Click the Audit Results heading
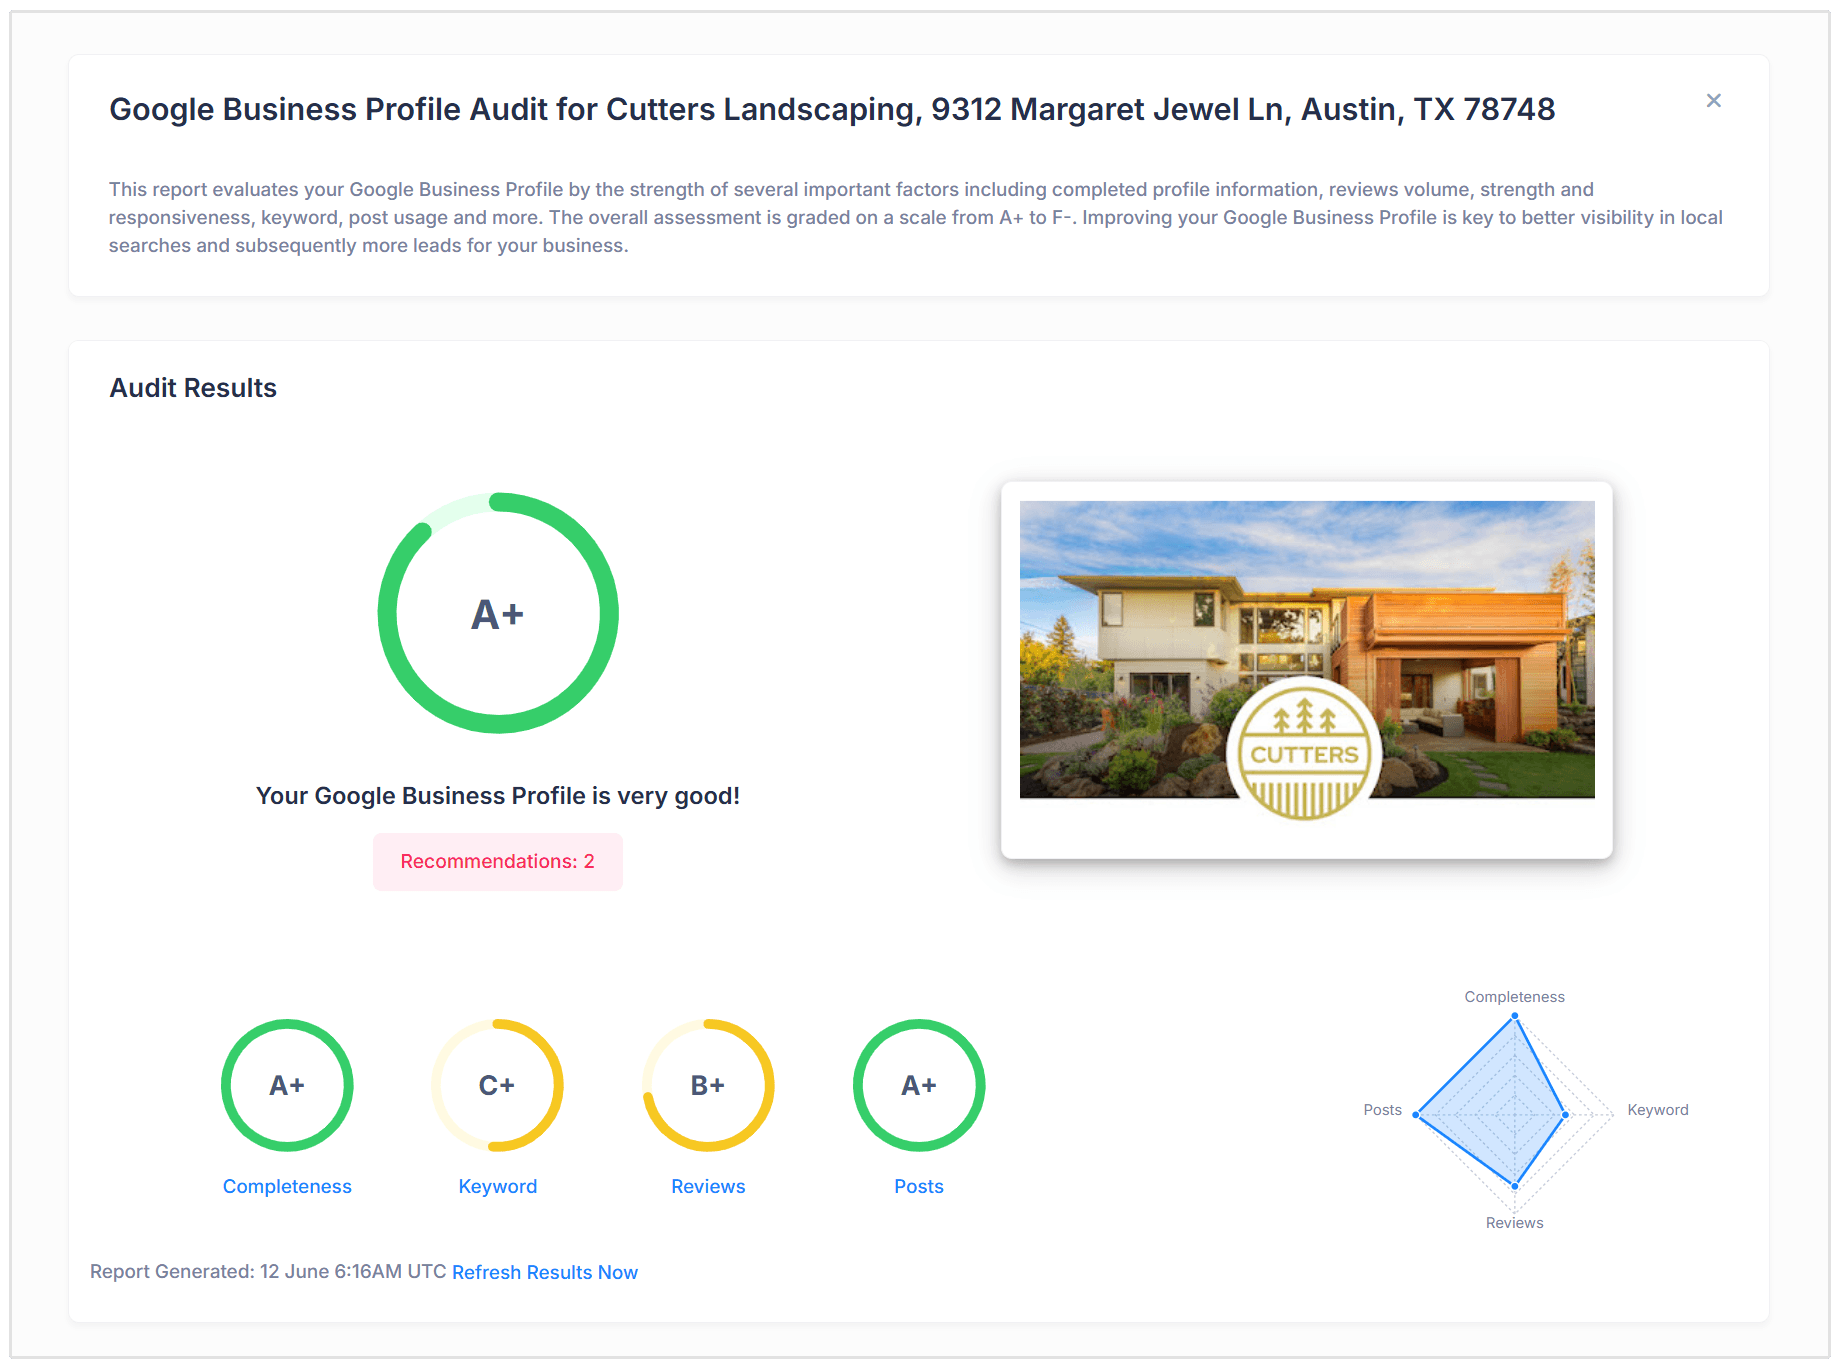This screenshot has height=1370, width=1840. [x=193, y=388]
